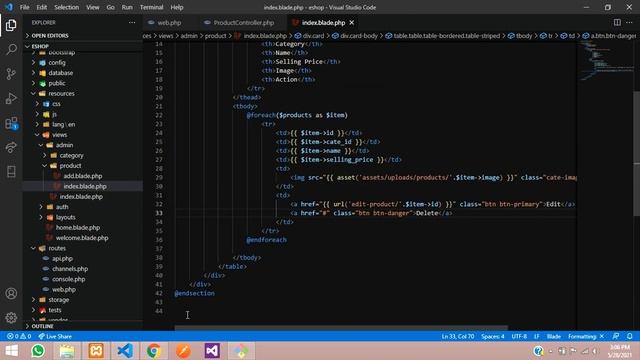The image size is (640, 360).
Task: Open the File menu
Action: pos(24,7)
